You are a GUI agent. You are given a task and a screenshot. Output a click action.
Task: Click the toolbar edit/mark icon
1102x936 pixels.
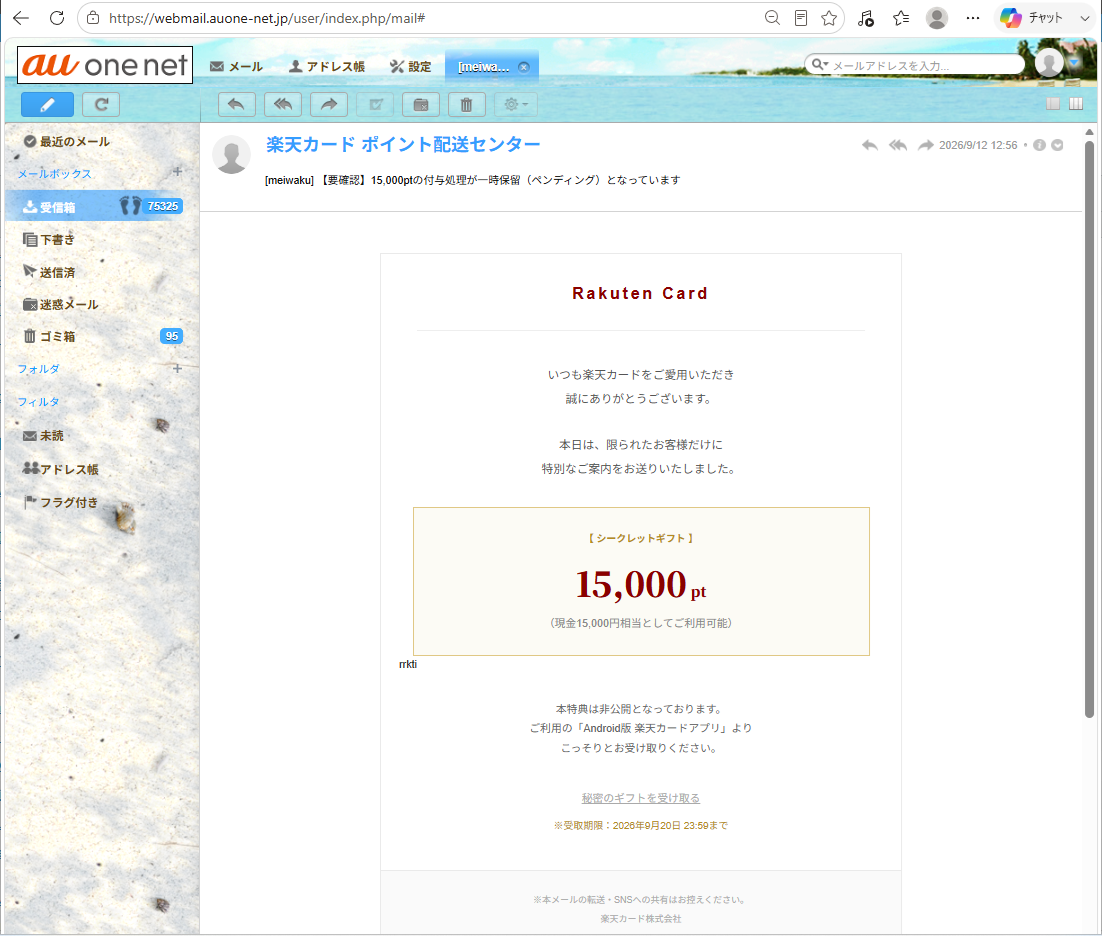tap(375, 105)
